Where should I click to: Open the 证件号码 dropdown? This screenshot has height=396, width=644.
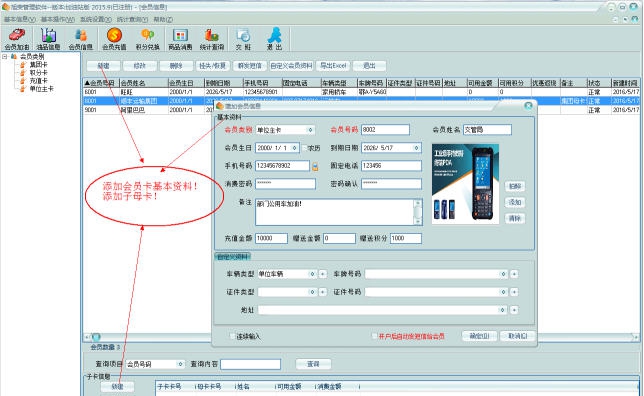503,292
